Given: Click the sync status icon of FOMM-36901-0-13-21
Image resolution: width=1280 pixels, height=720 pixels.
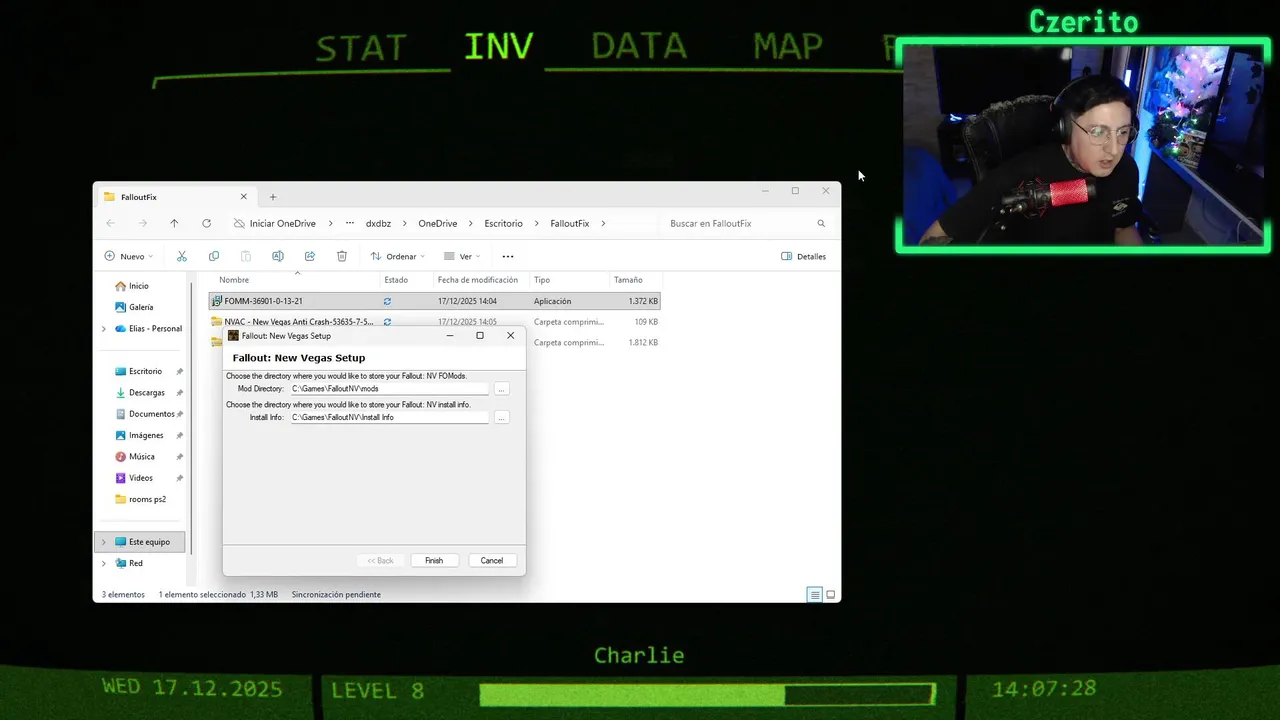Looking at the screenshot, I should (387, 301).
